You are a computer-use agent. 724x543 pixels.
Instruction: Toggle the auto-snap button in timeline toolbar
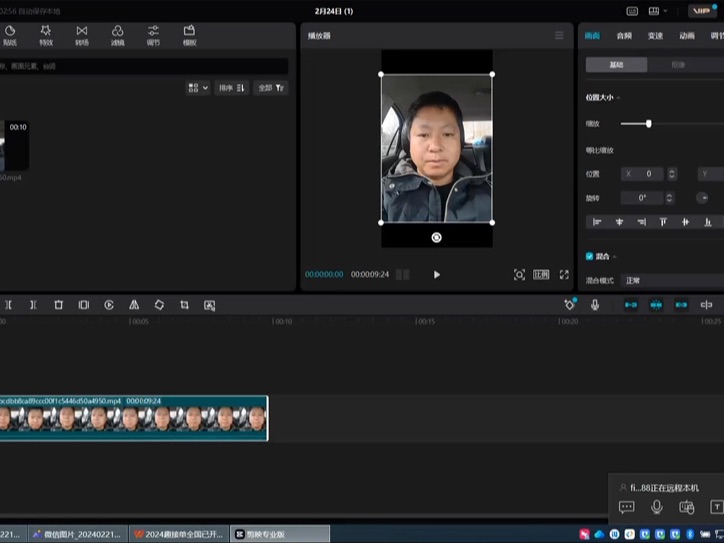(656, 305)
